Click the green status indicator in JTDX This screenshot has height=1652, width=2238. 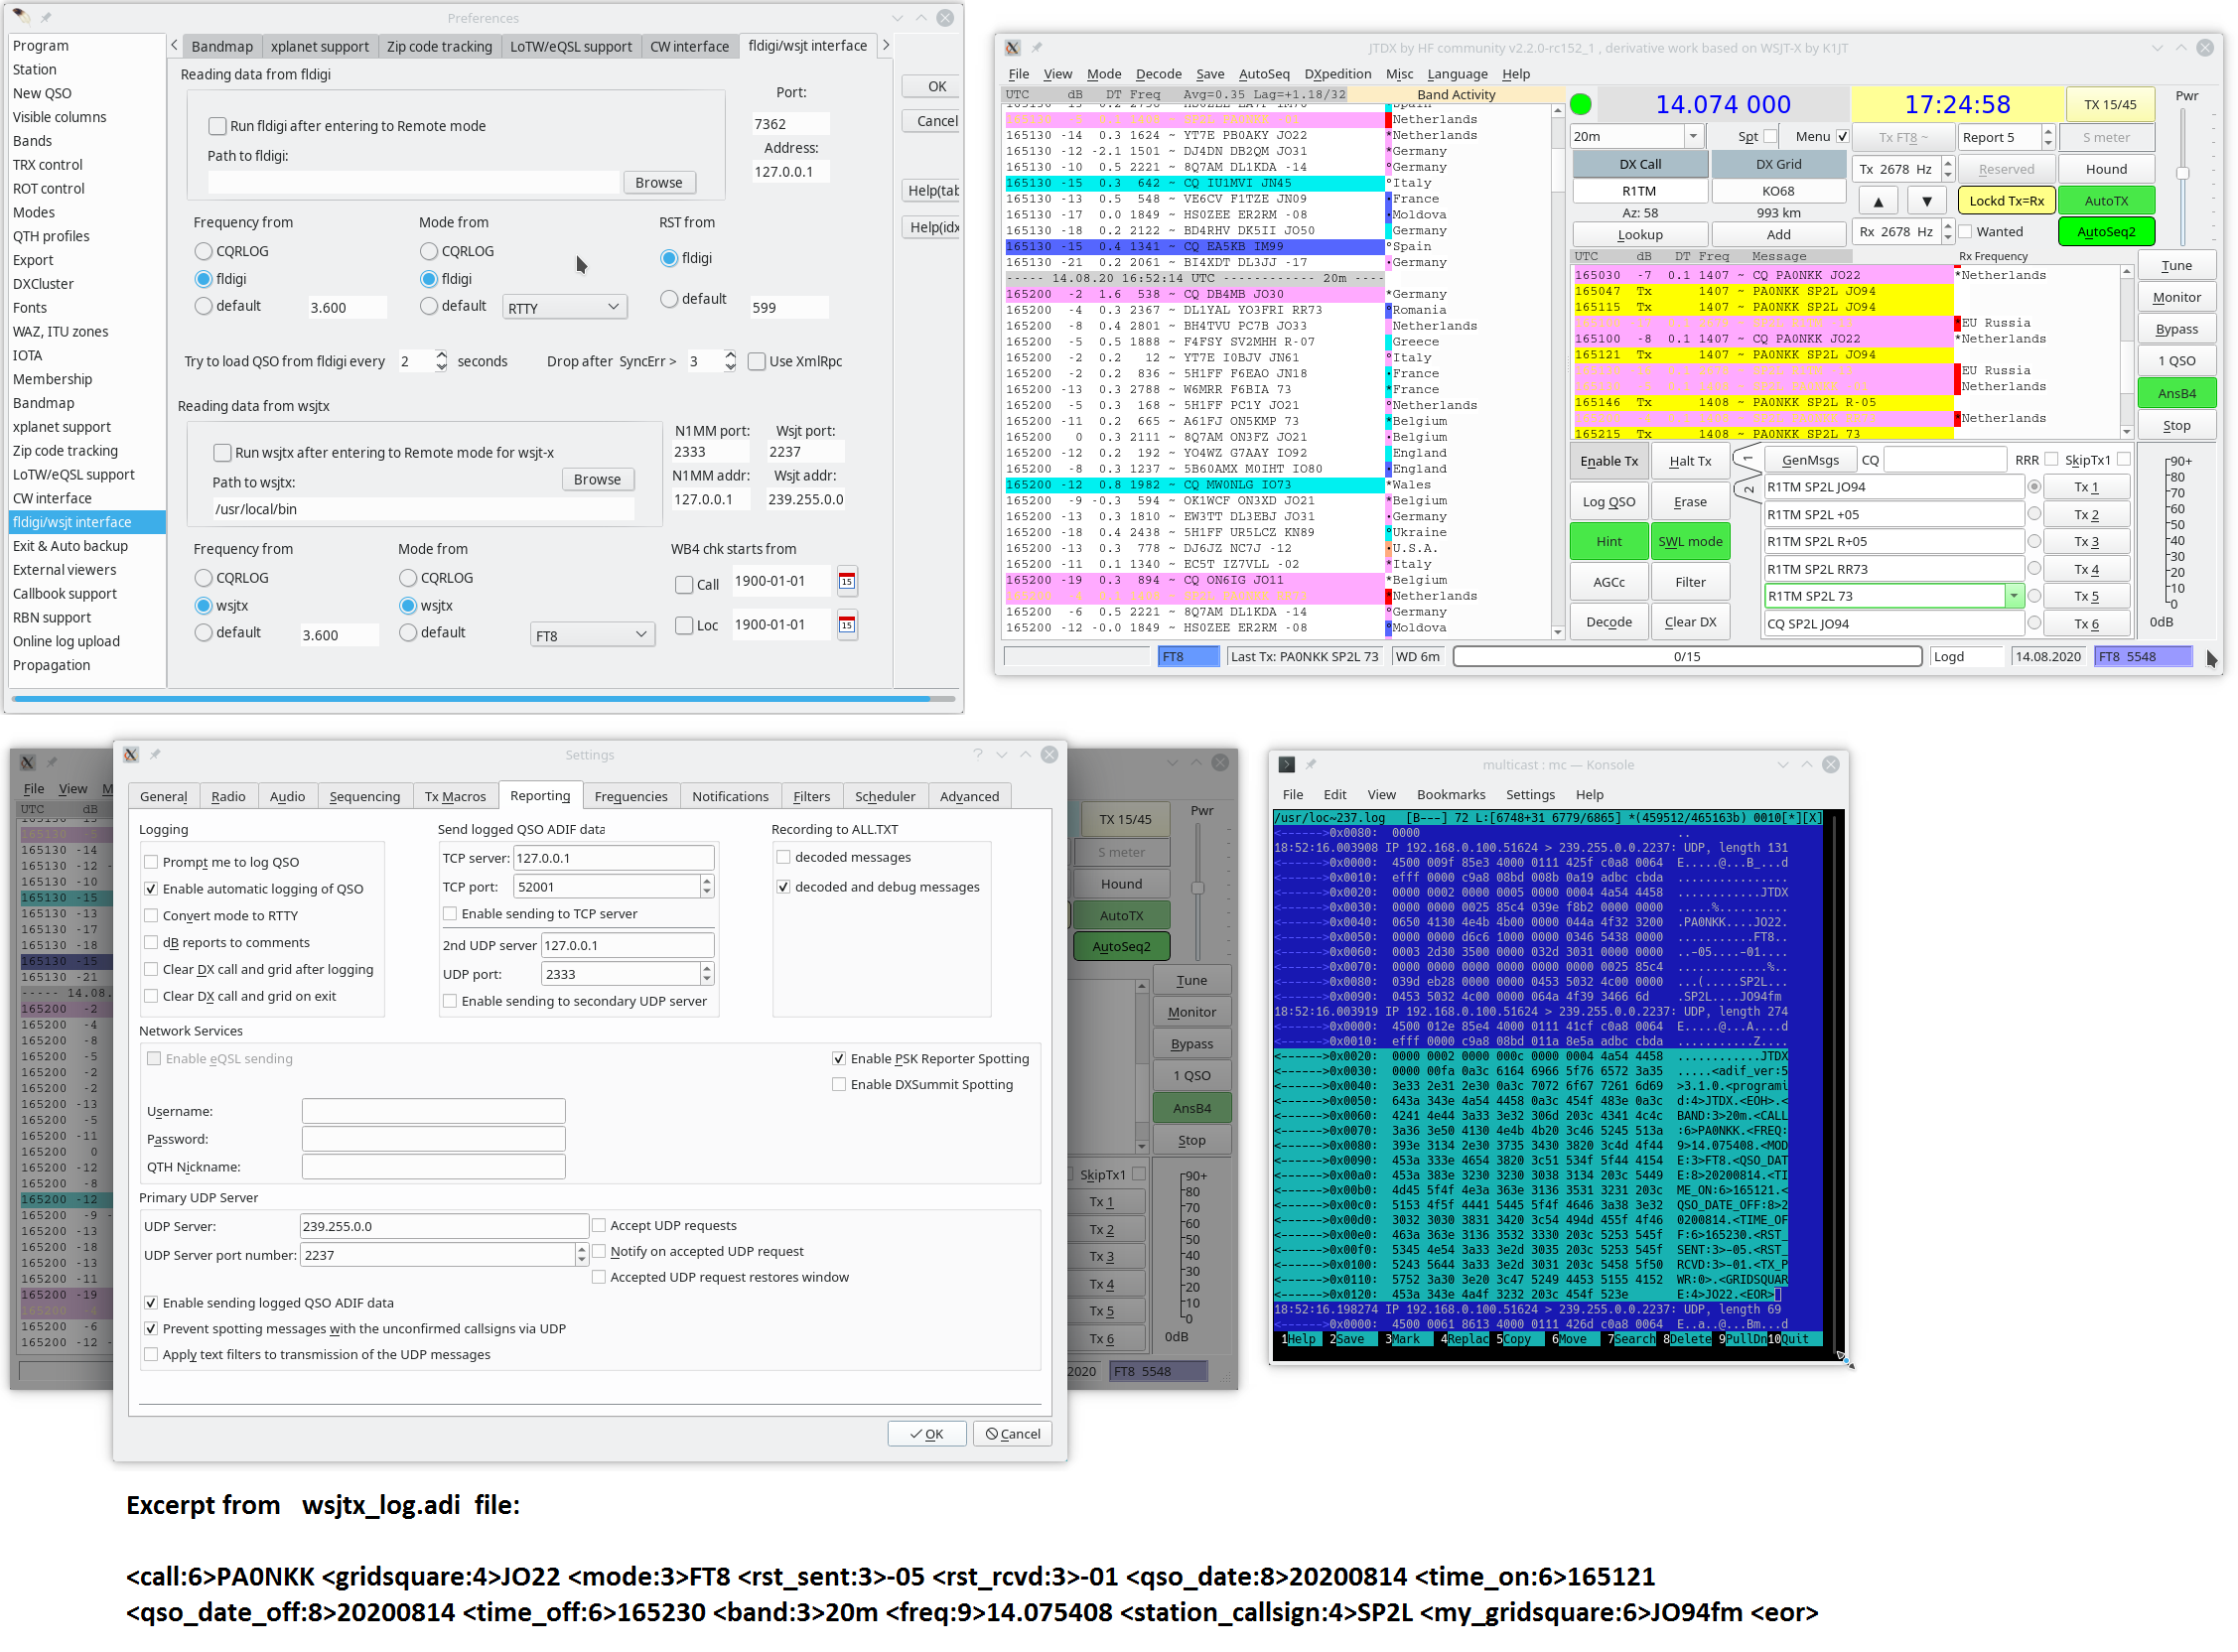click(1581, 104)
